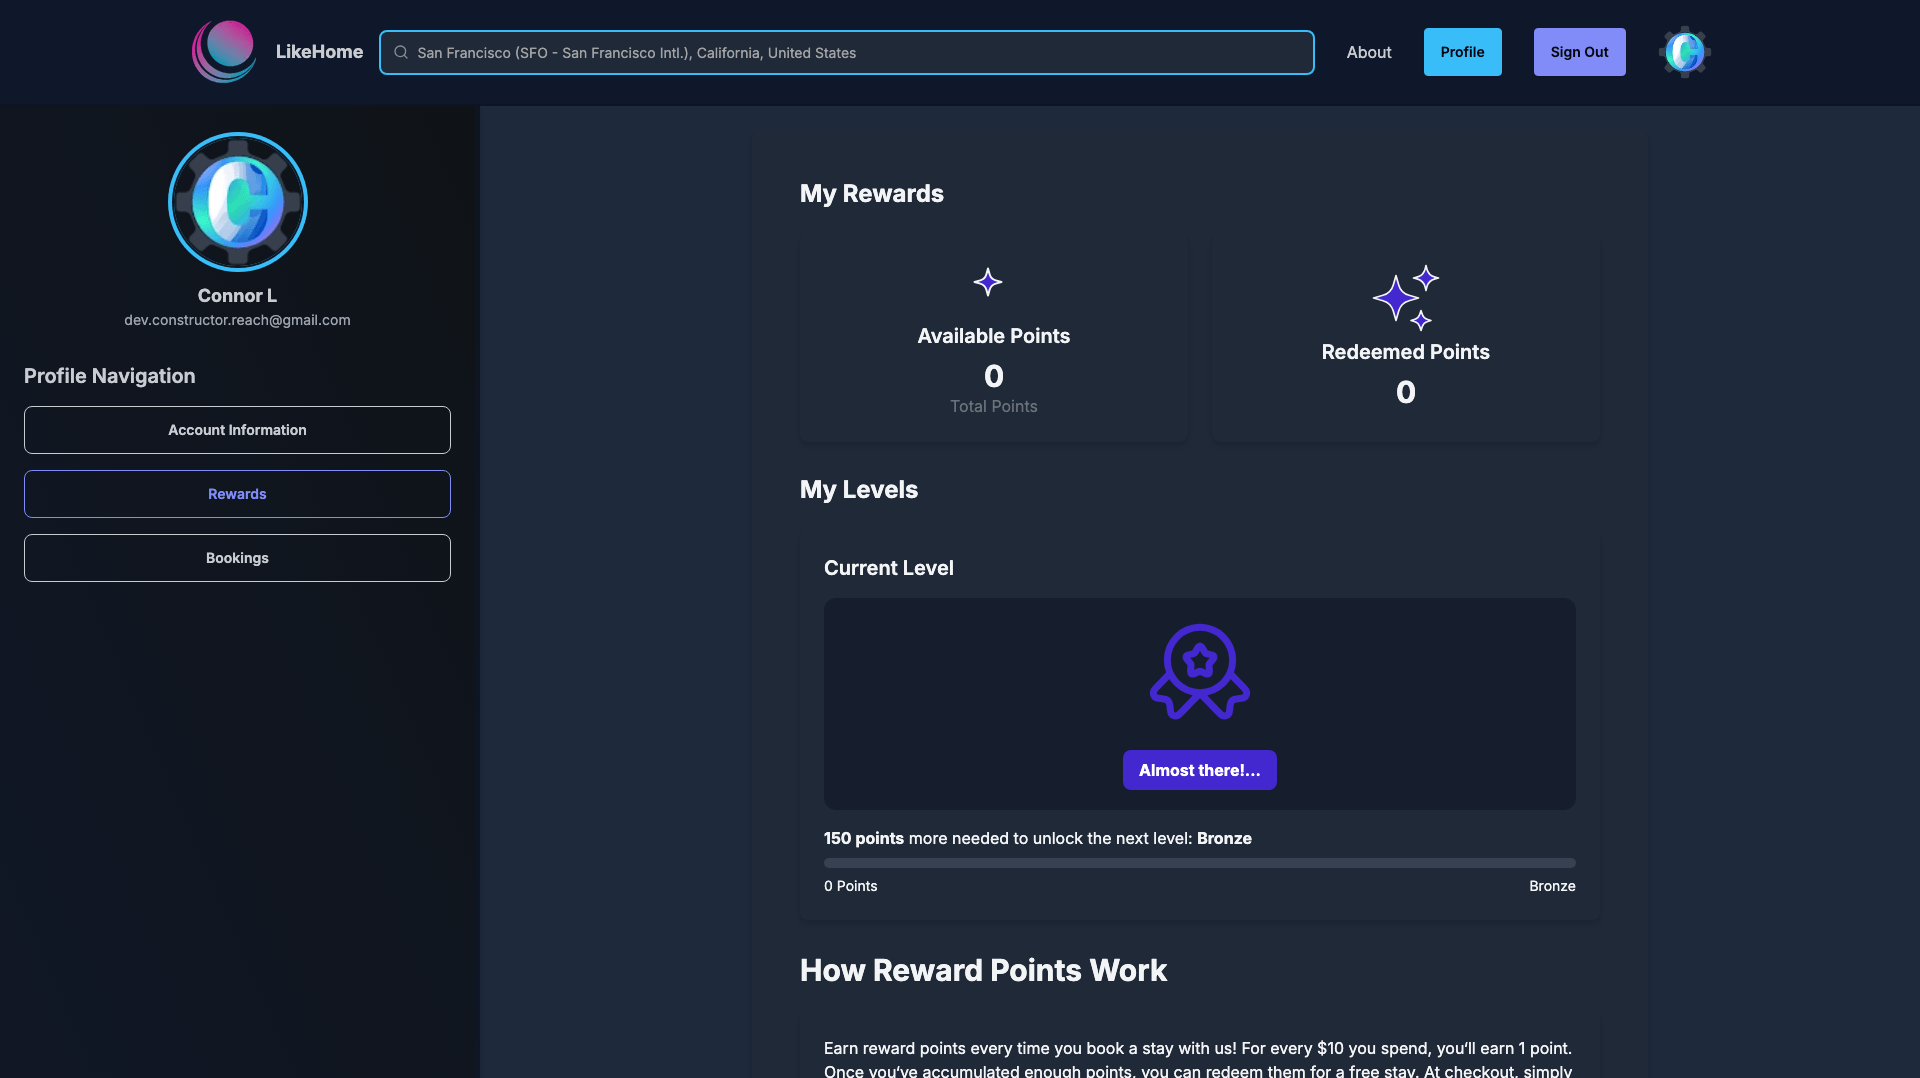
Task: Select the Rewards navigation item
Action: pyautogui.click(x=237, y=493)
